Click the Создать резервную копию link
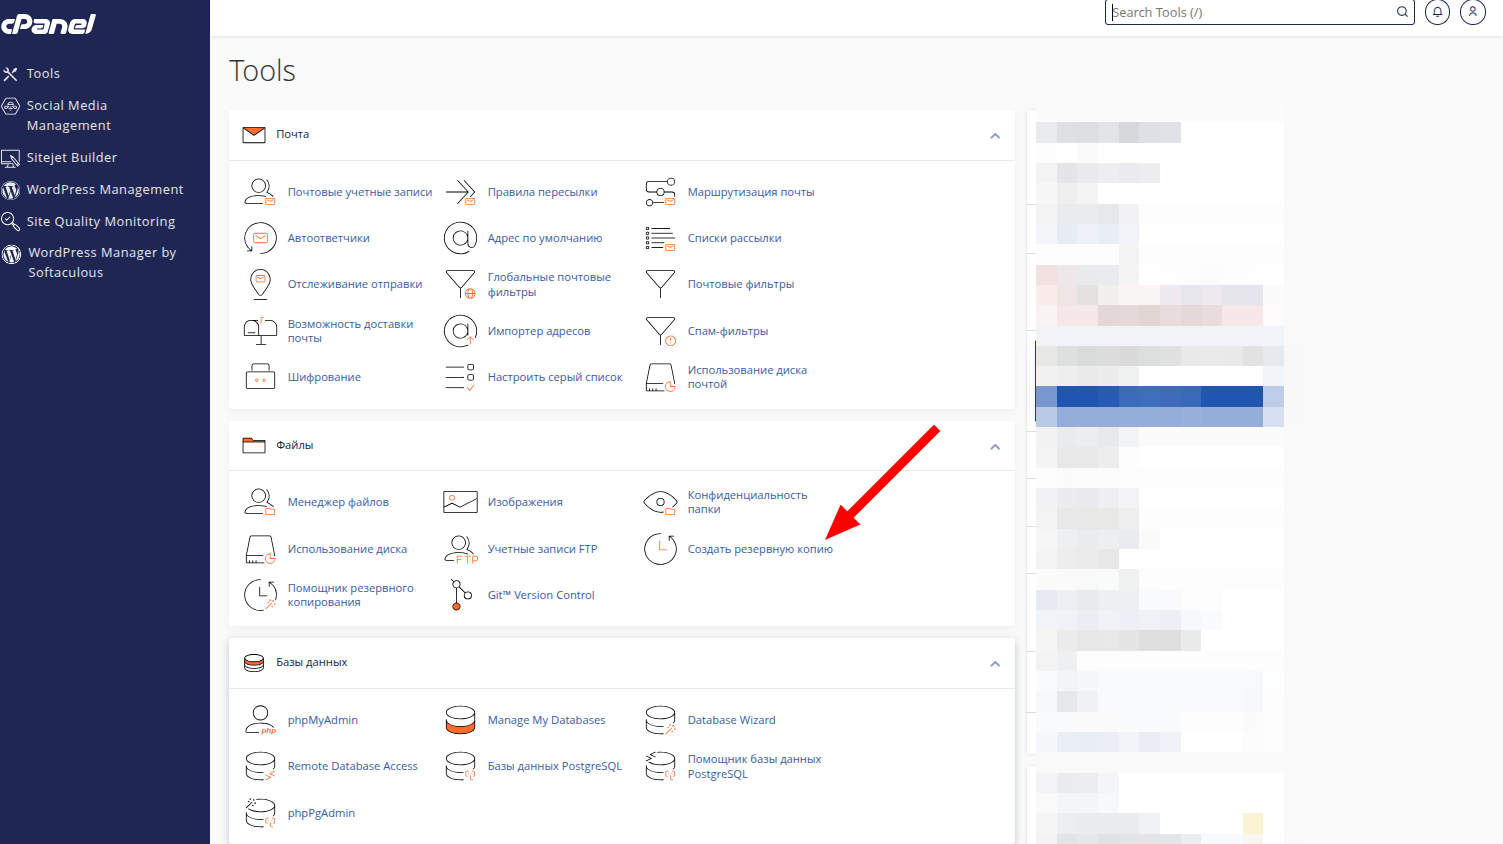 760,549
